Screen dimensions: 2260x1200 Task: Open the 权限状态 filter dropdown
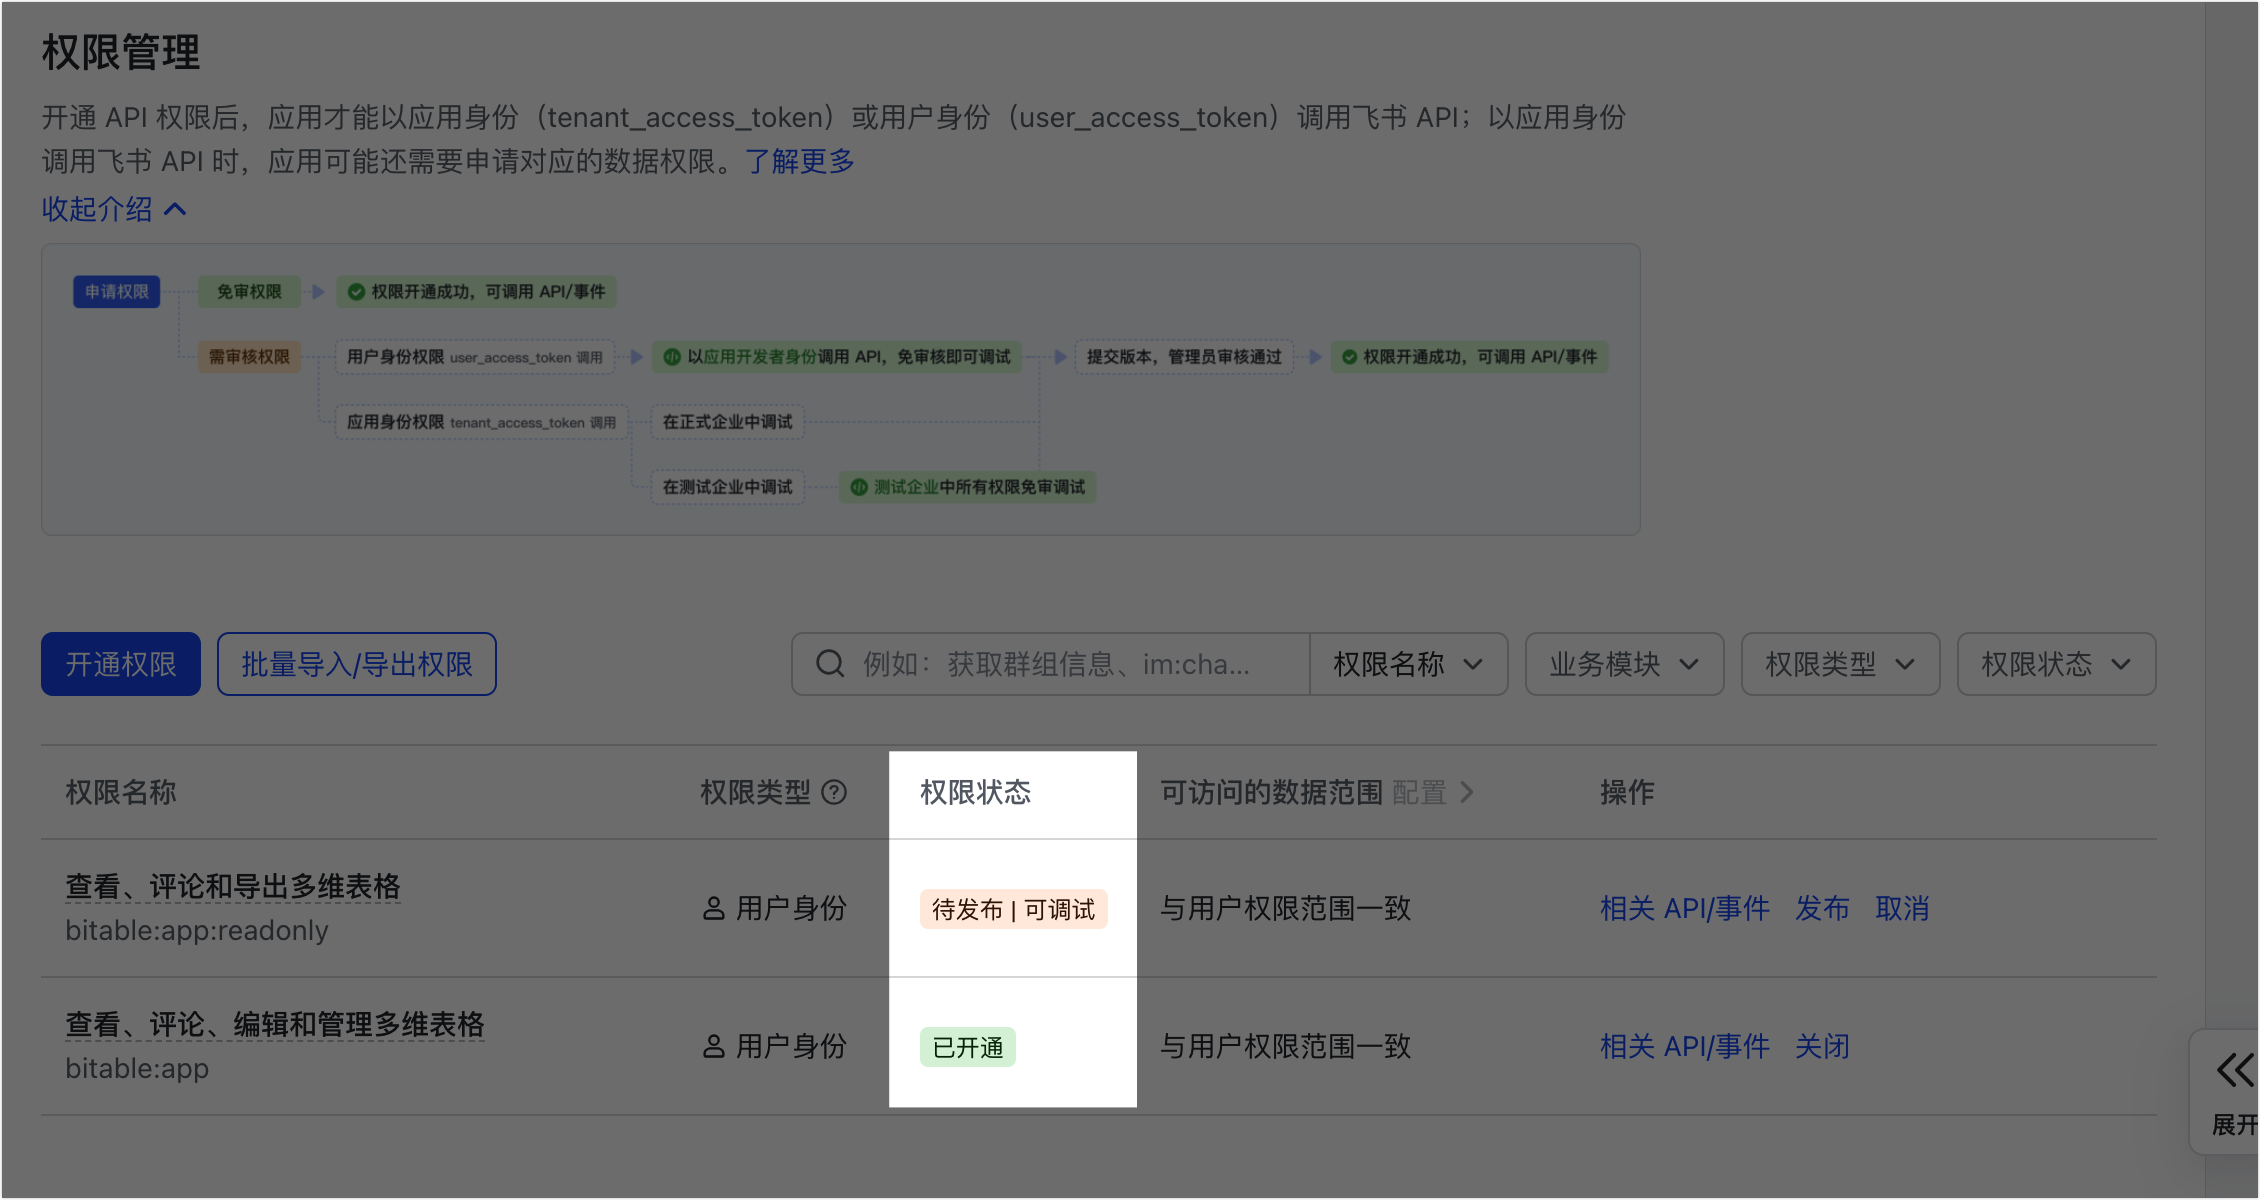point(2056,664)
